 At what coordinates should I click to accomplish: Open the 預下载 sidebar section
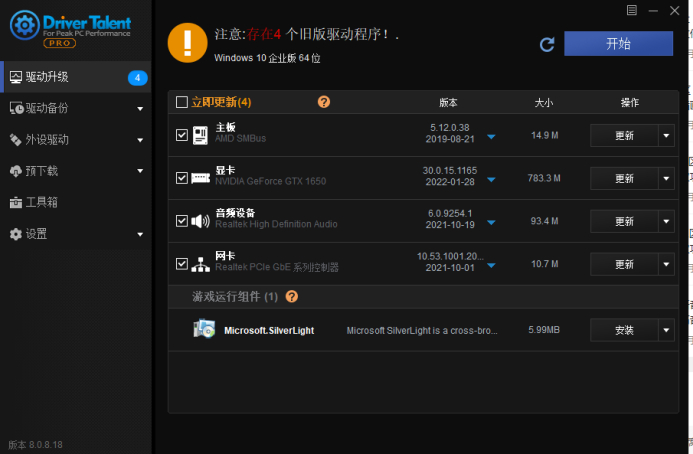point(76,171)
